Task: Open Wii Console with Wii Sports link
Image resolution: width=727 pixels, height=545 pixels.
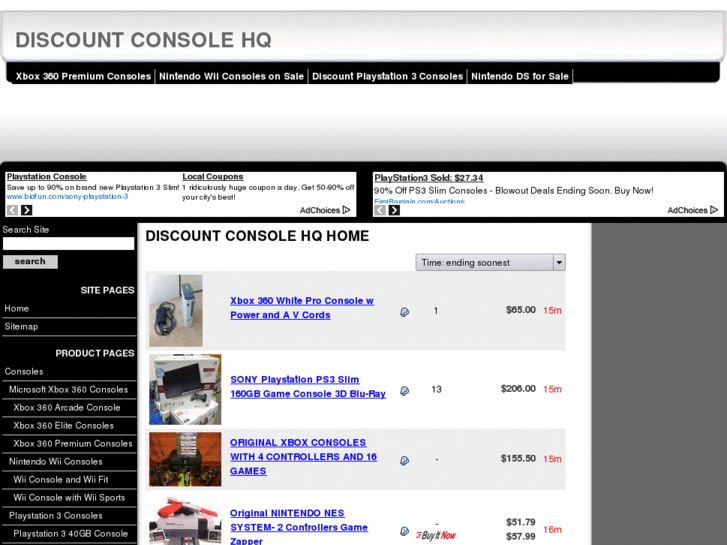Action: click(x=70, y=498)
